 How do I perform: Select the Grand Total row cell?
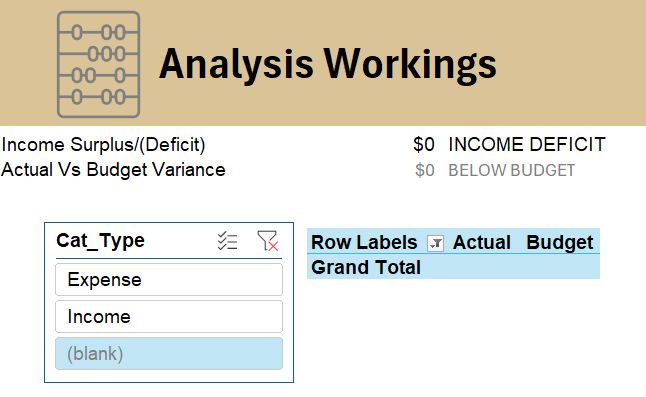pyautogui.click(x=366, y=267)
